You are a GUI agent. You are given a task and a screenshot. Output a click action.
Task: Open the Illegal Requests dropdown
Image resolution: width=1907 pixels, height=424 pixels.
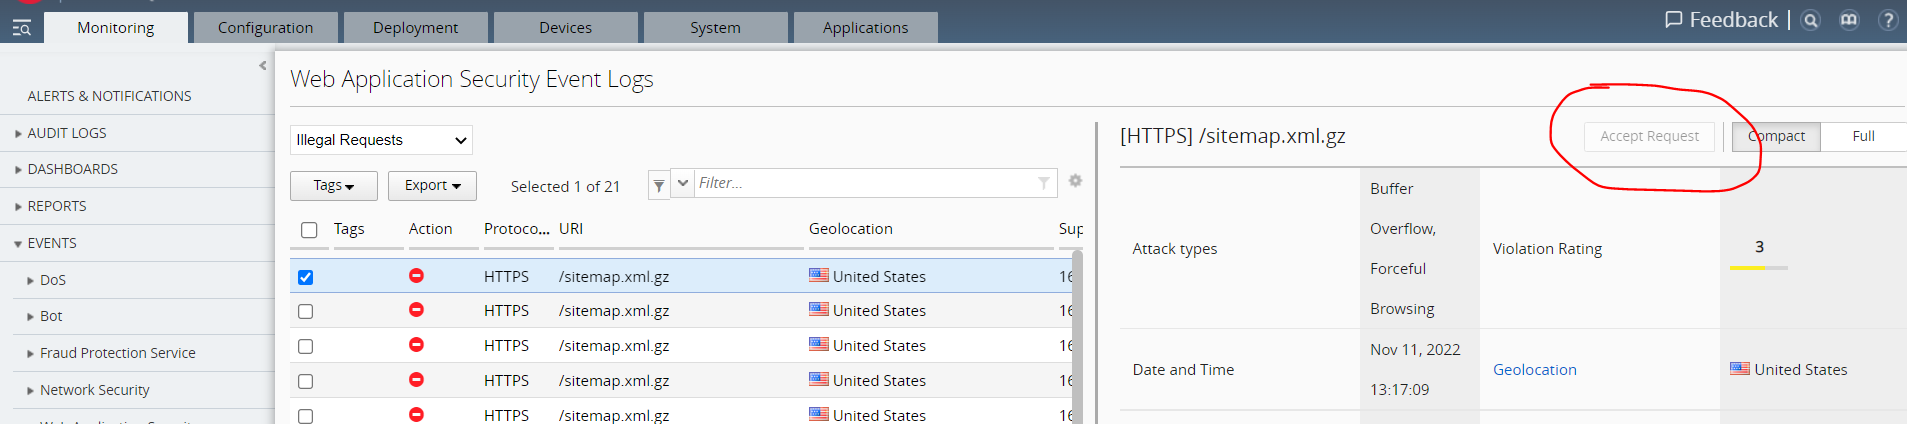tap(381, 140)
